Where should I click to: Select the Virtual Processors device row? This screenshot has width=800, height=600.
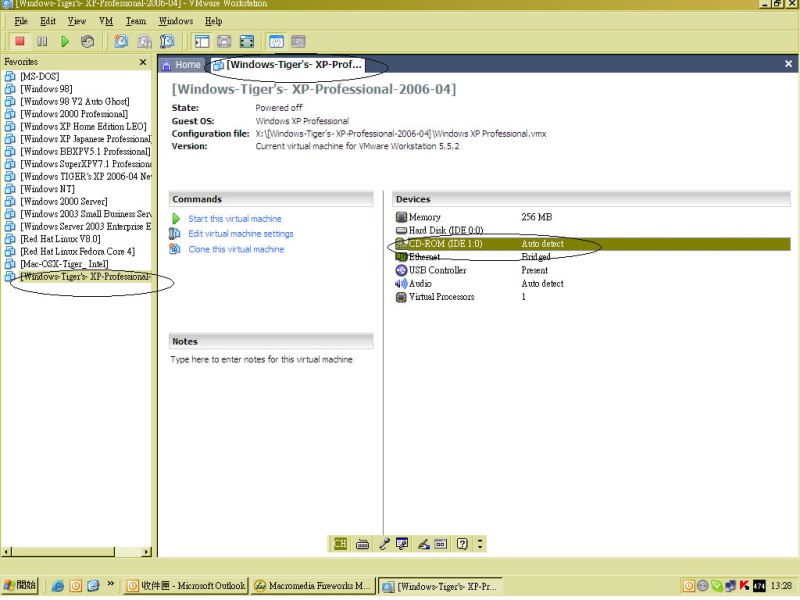pyautogui.click(x=592, y=296)
